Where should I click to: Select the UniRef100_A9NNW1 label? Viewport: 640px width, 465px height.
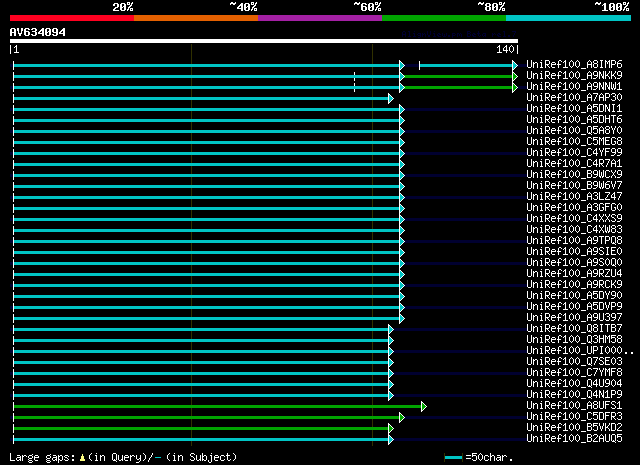(574, 87)
